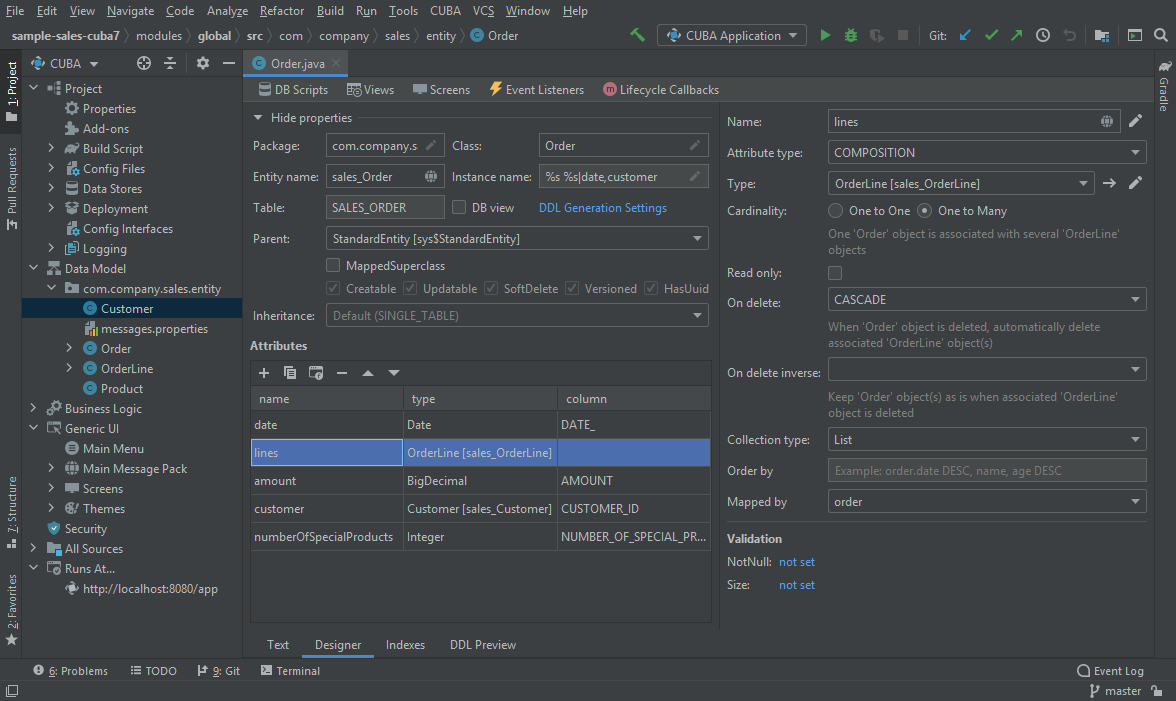Click the Build hammer icon
This screenshot has width=1176, height=701.
637,35
